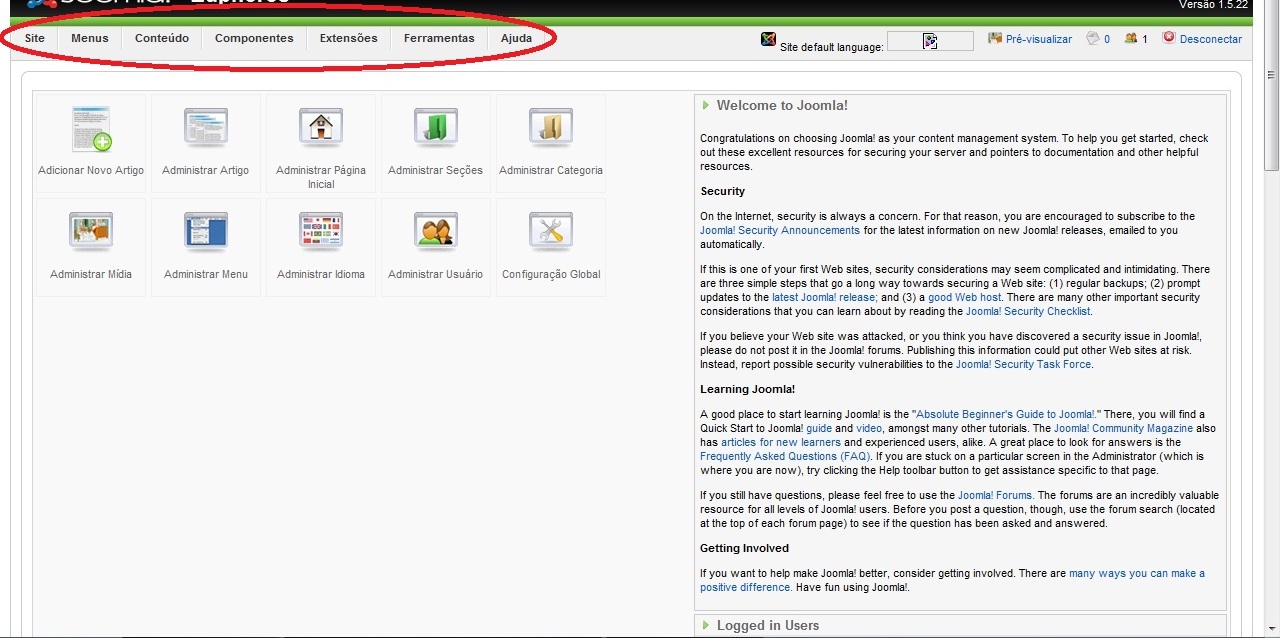This screenshot has height=638, width=1280.
Task: Click the Security heading text
Action: [x=722, y=191]
